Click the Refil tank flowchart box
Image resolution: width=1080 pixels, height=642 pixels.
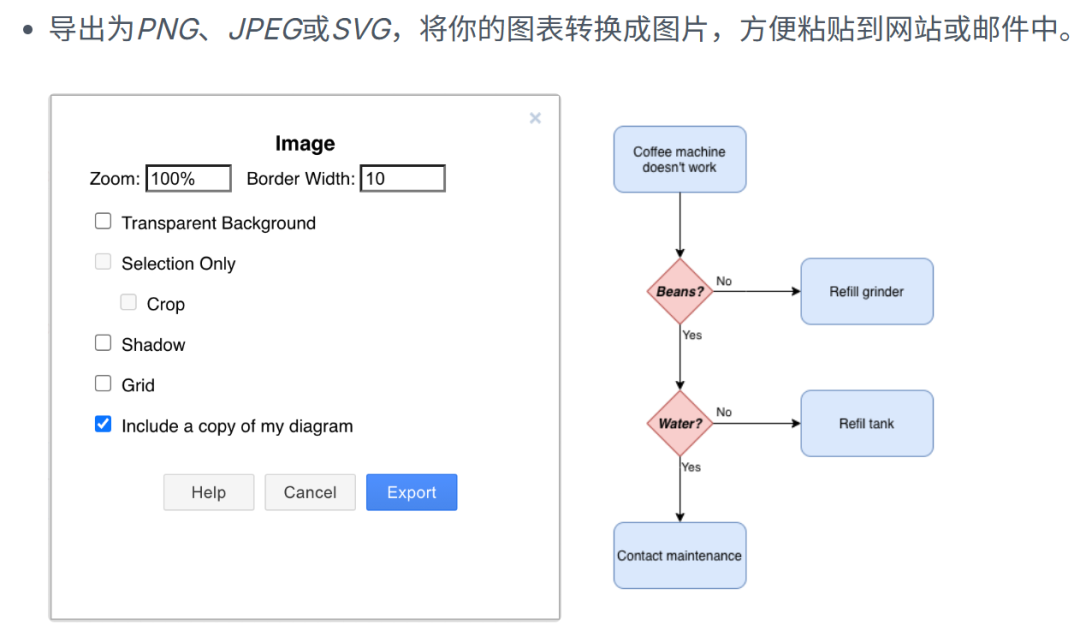pyautogui.click(x=866, y=423)
